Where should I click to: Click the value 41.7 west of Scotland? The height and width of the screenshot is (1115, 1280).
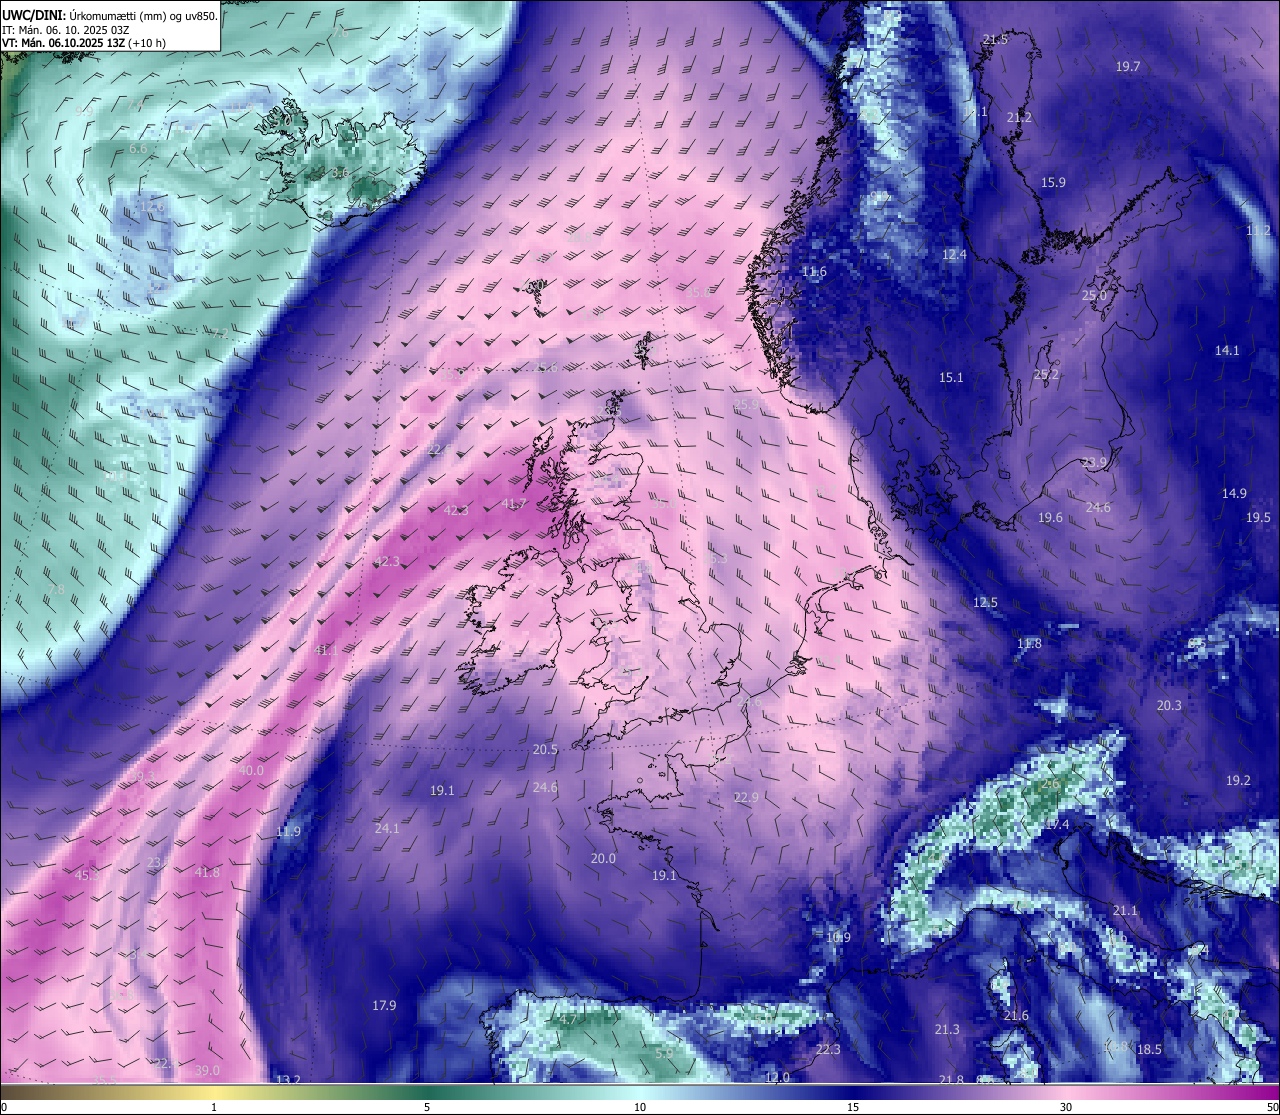(514, 503)
